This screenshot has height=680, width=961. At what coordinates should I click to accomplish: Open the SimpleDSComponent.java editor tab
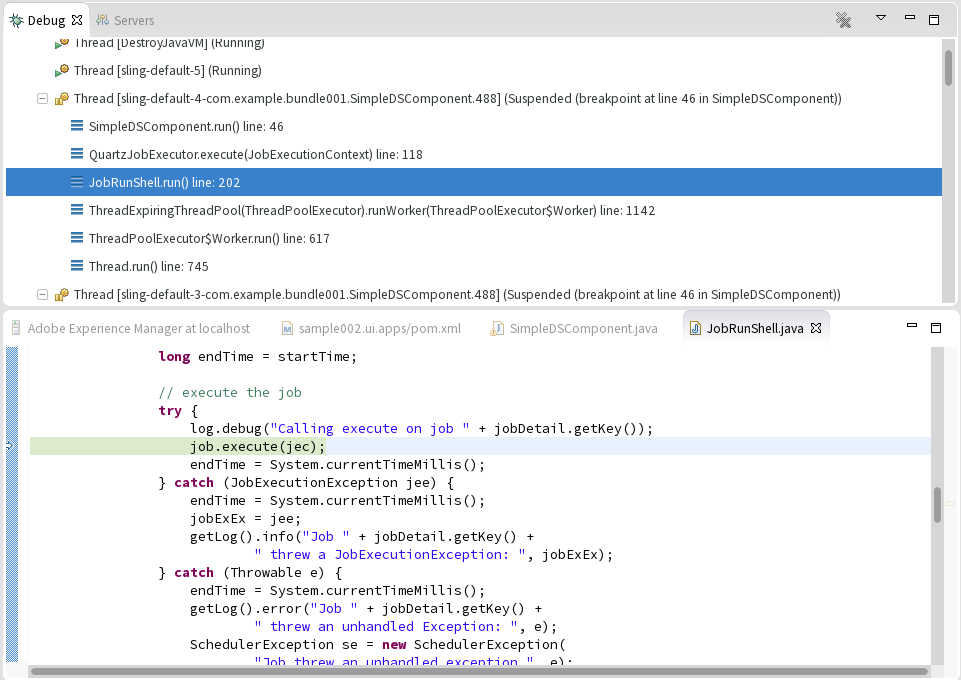coord(583,328)
